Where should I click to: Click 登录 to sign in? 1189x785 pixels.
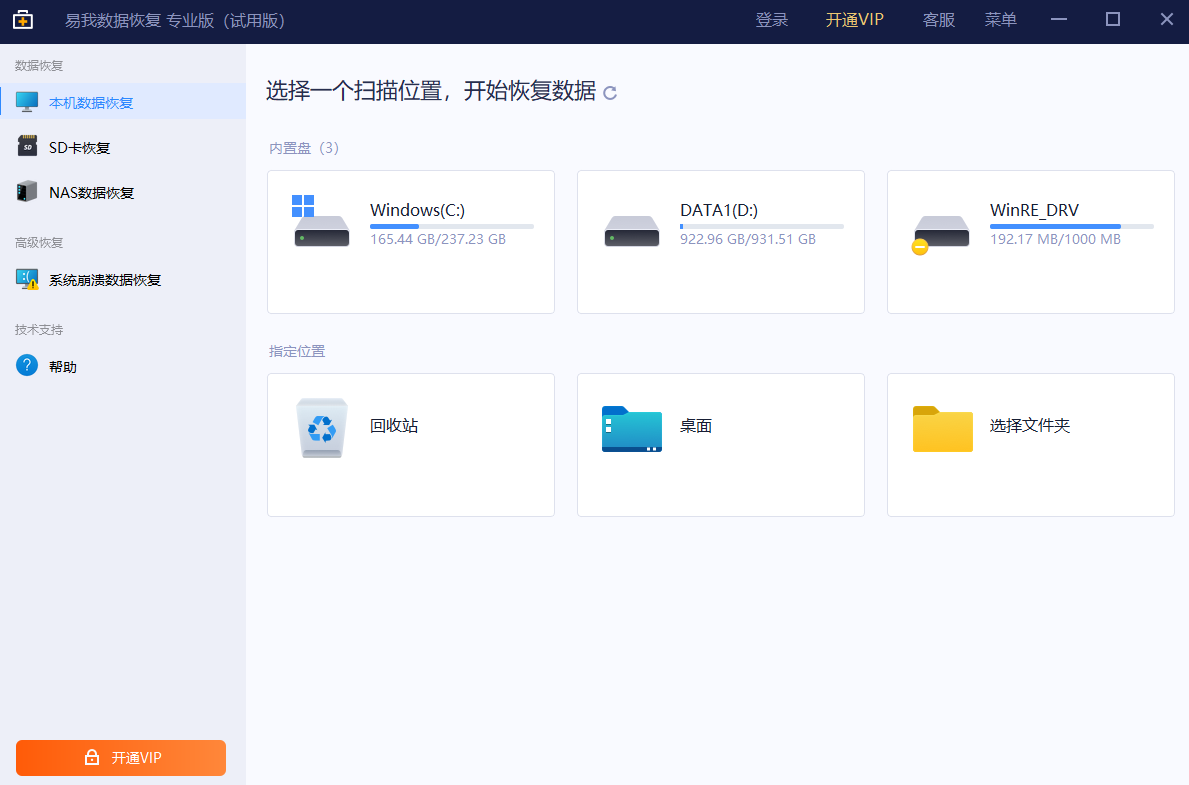[x=772, y=19]
